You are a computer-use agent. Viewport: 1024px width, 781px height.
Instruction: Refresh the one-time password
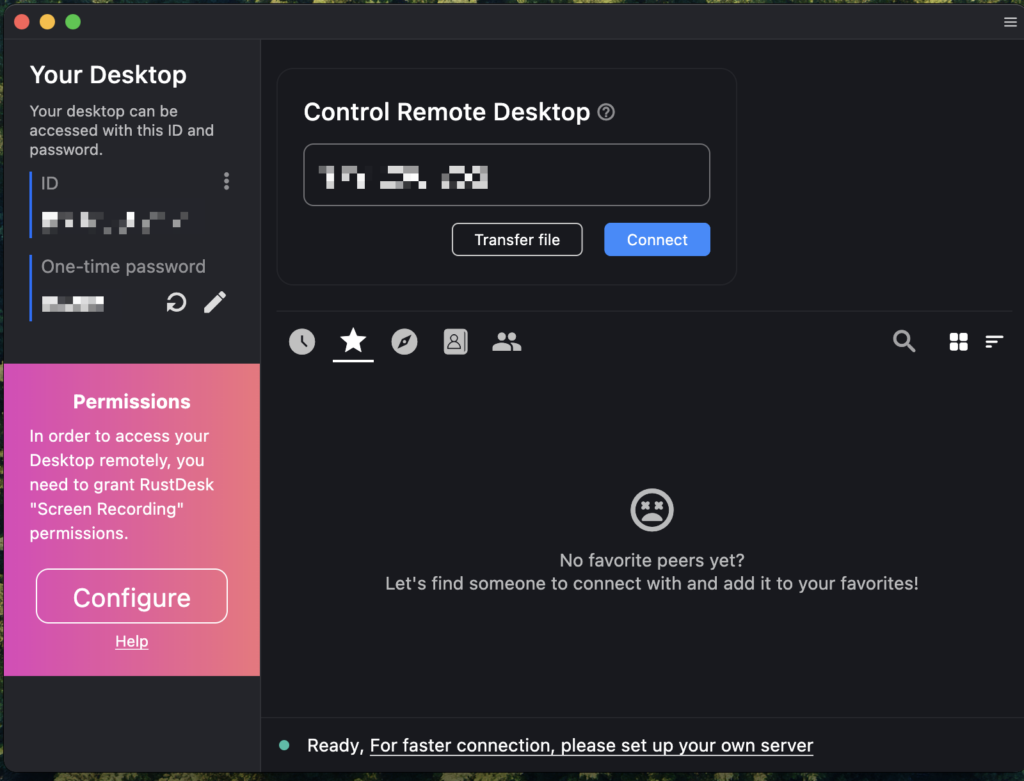176,302
